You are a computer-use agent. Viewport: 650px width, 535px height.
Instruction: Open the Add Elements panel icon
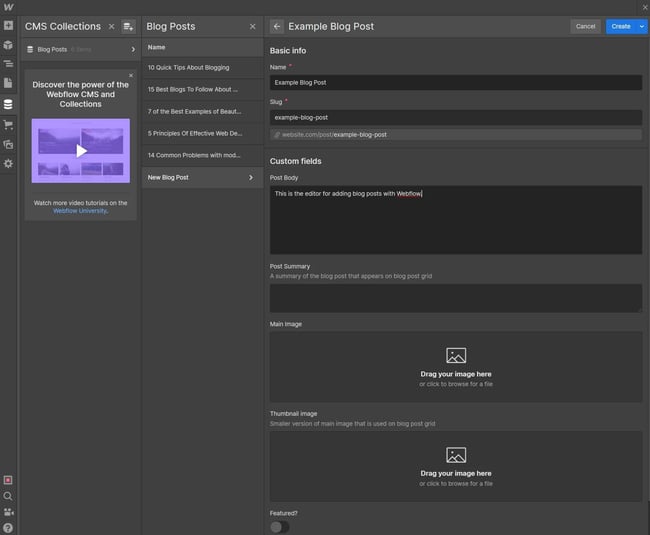point(8,26)
